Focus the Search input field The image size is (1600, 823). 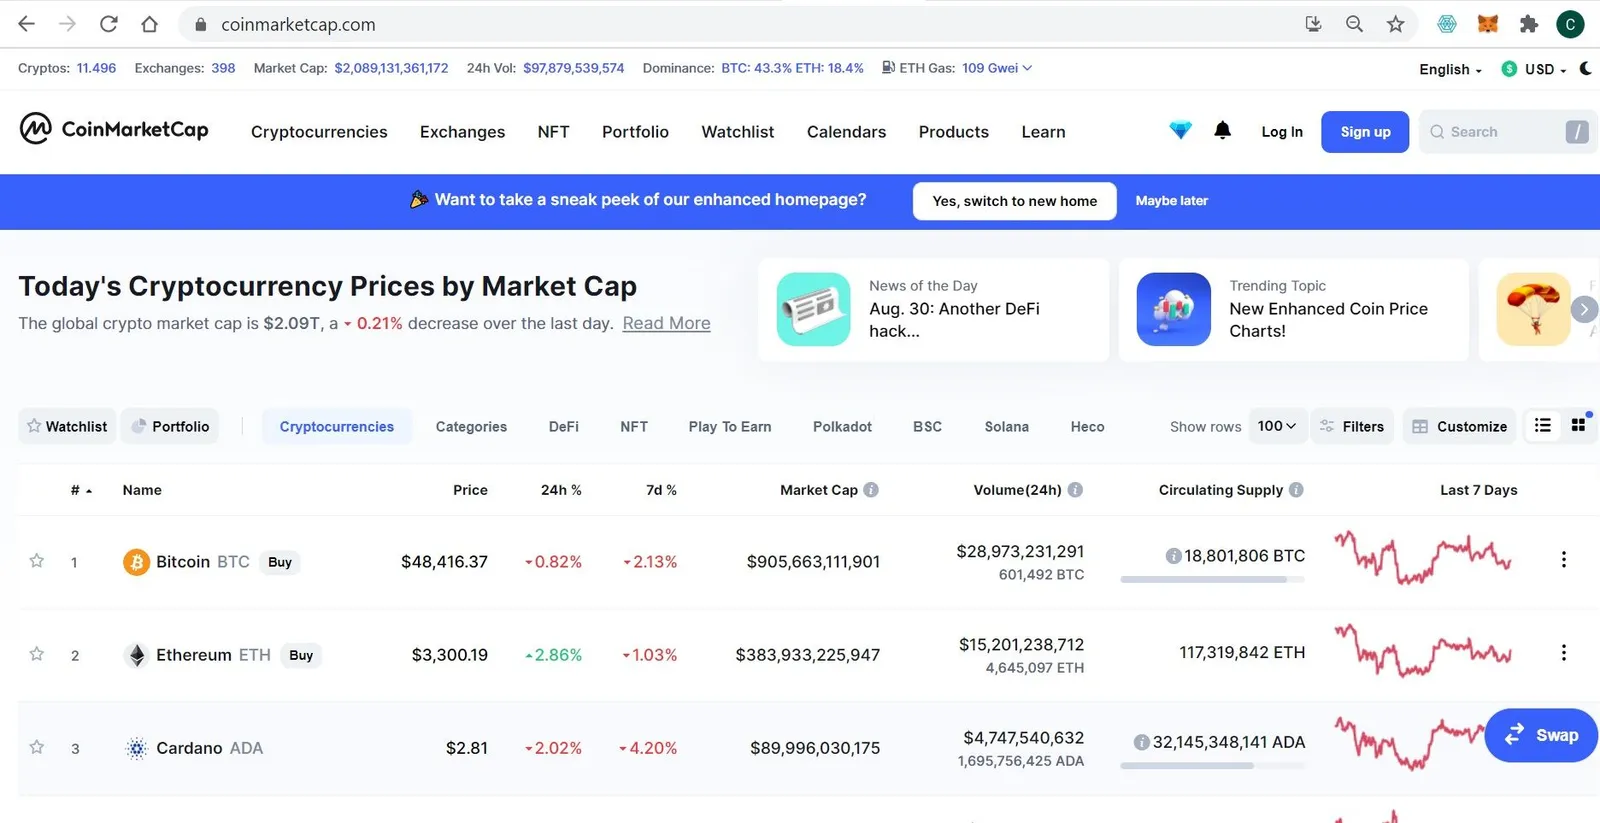[x=1507, y=132]
